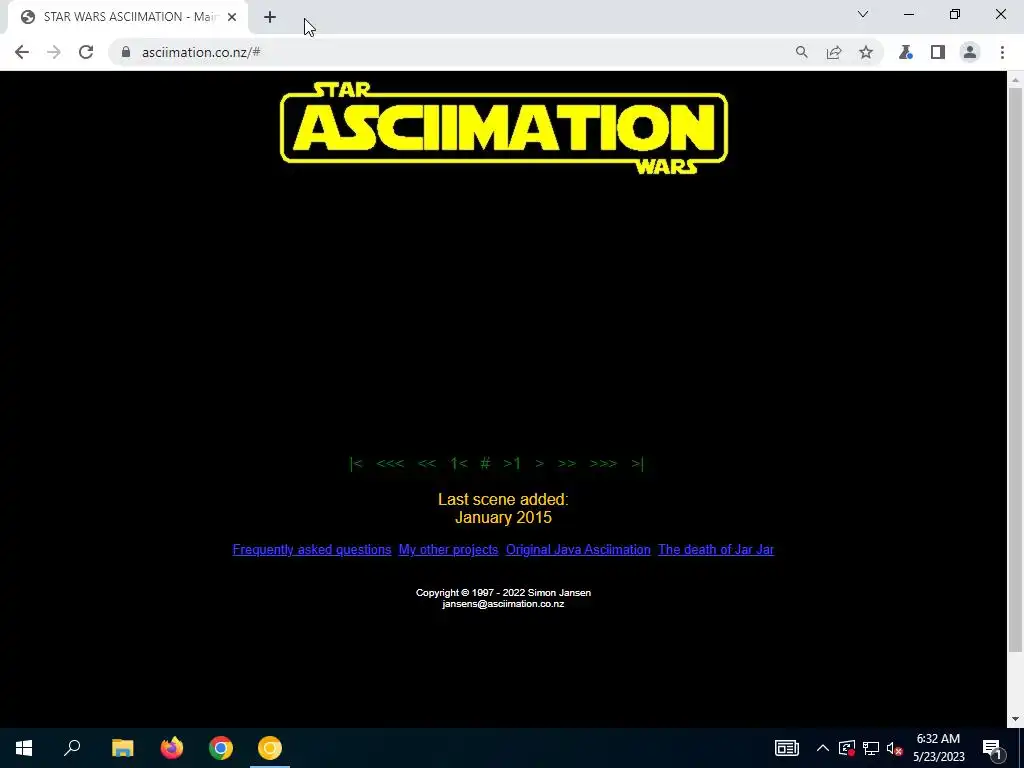
Task: Step forward one frame with >1
Action: 512,463
